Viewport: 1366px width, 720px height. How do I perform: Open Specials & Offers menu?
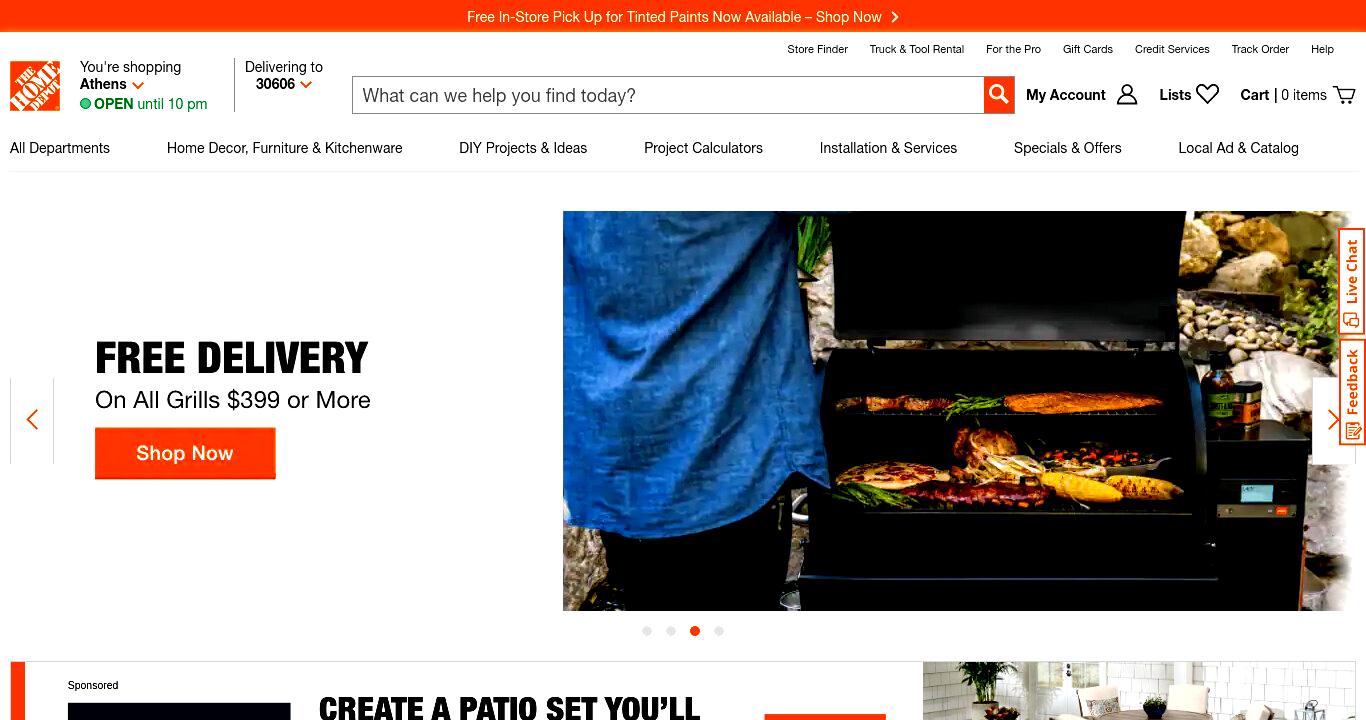[x=1068, y=148]
